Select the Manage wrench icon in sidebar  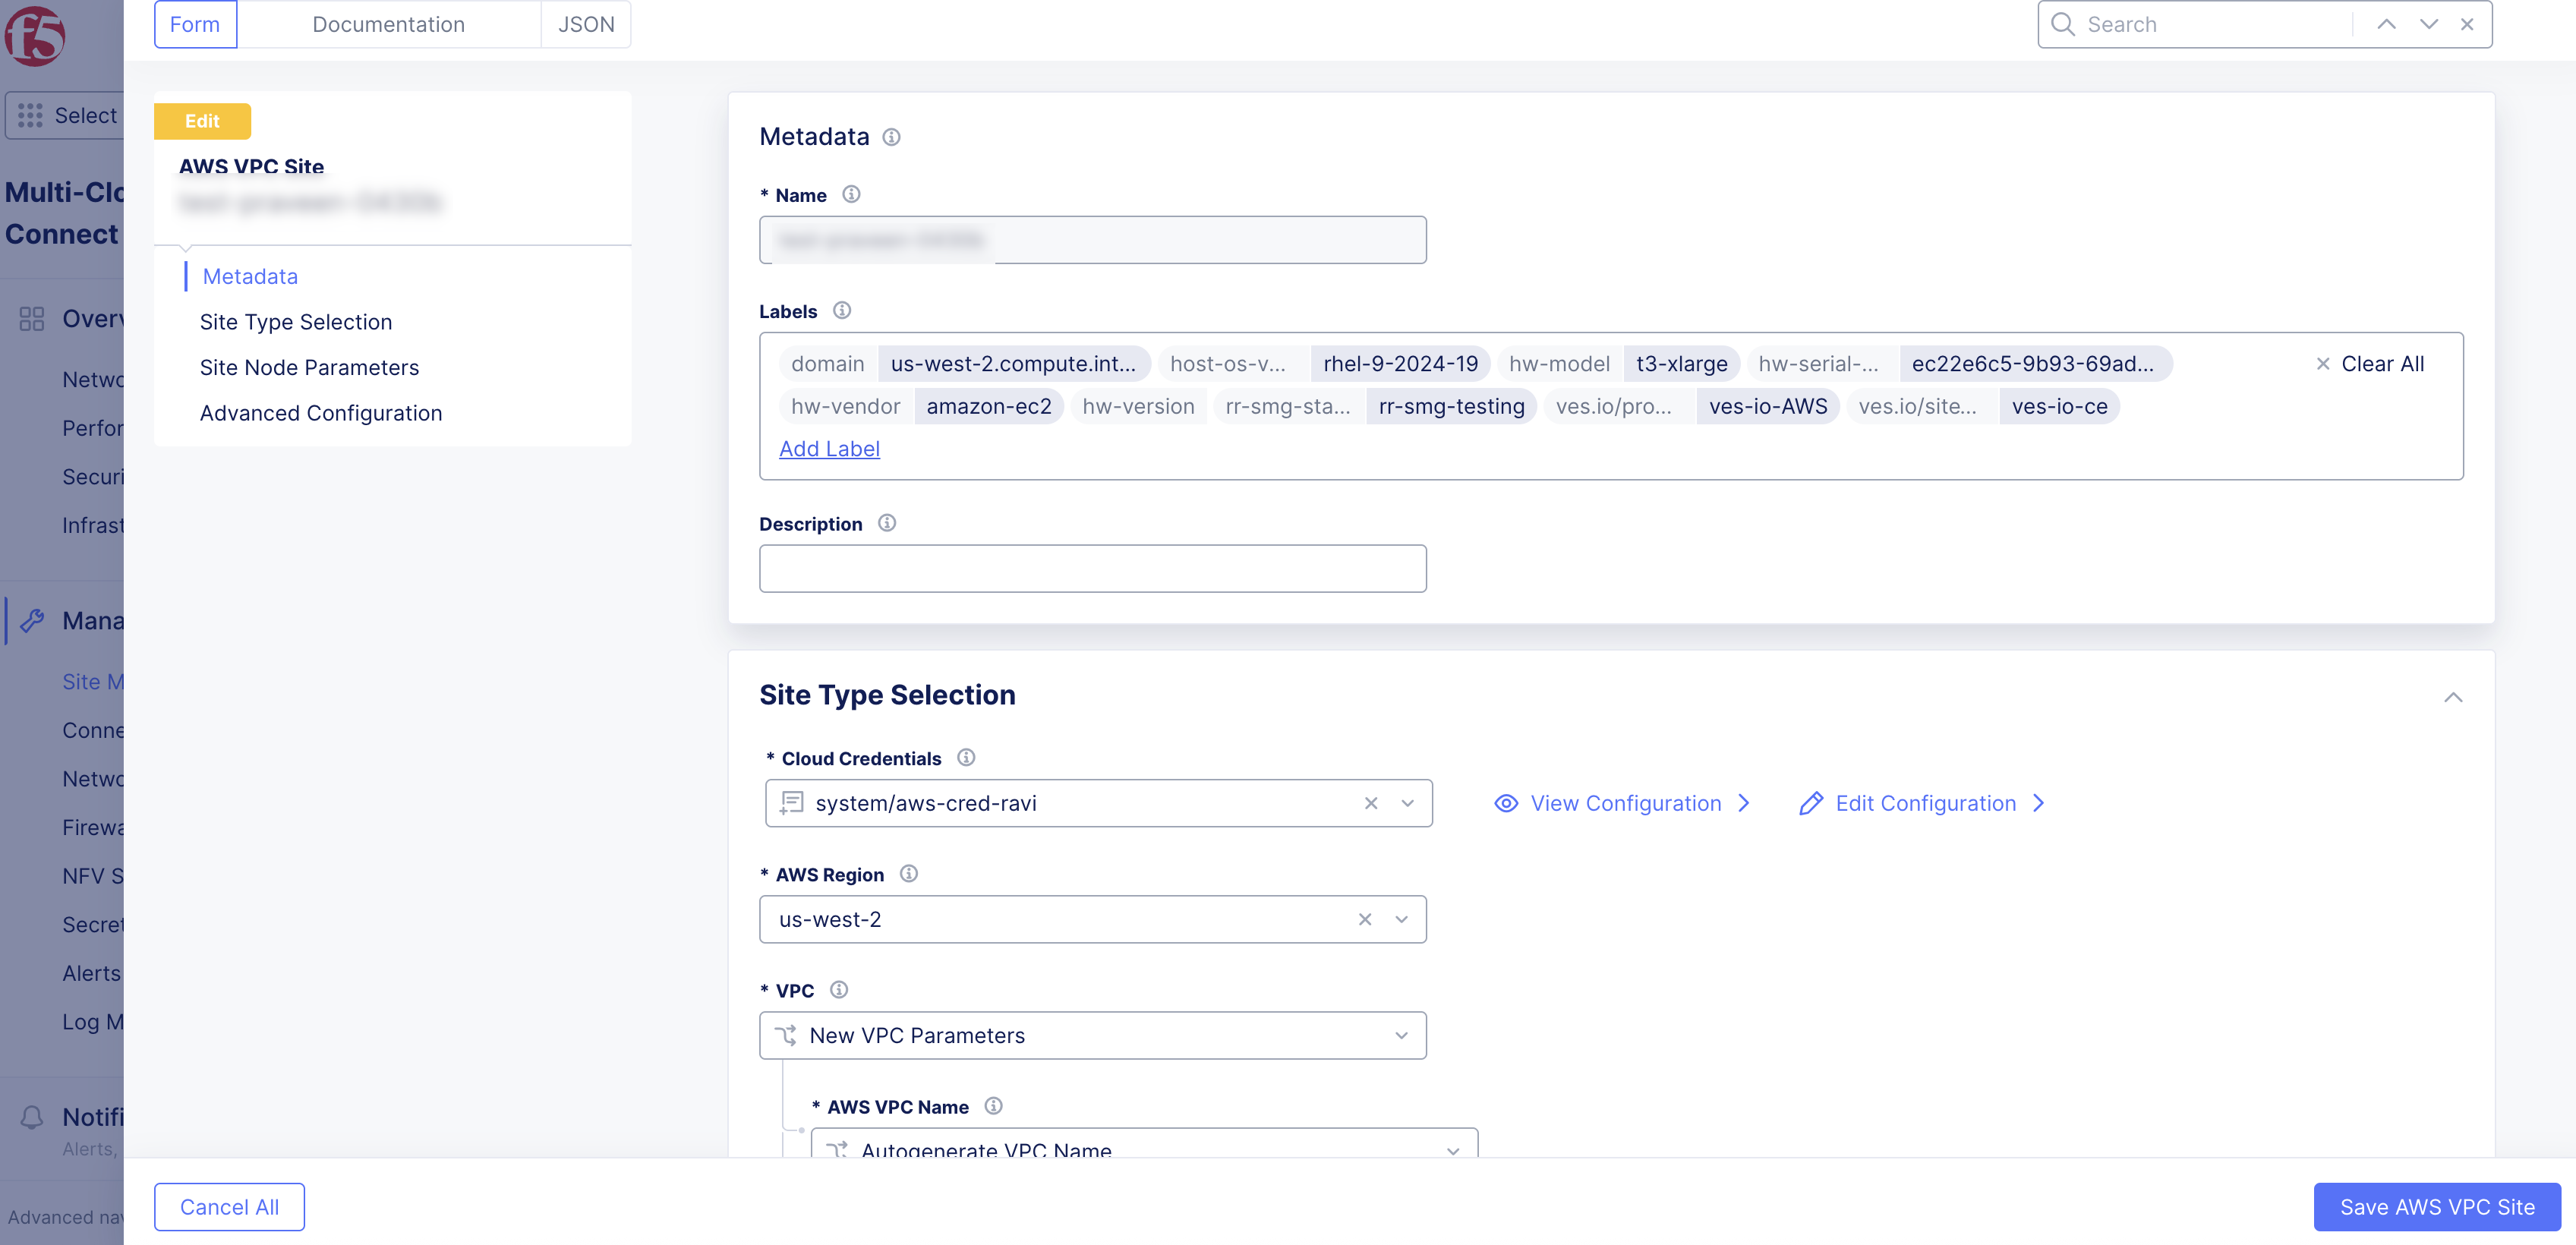[31, 620]
